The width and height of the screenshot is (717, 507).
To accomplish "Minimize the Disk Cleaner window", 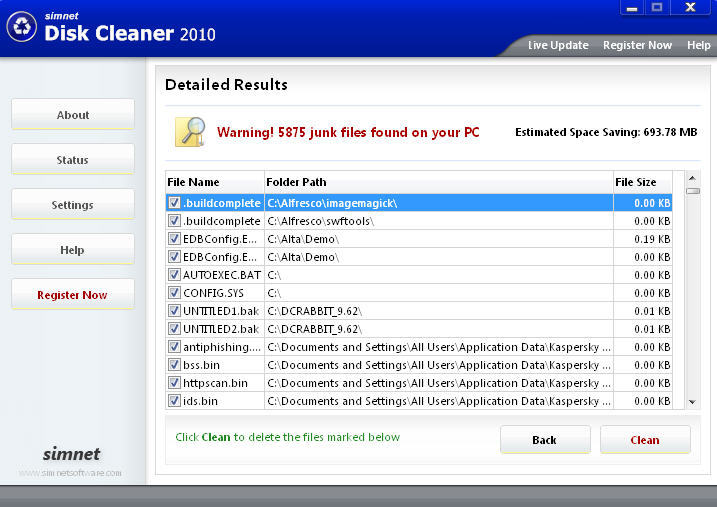I will [632, 7].
